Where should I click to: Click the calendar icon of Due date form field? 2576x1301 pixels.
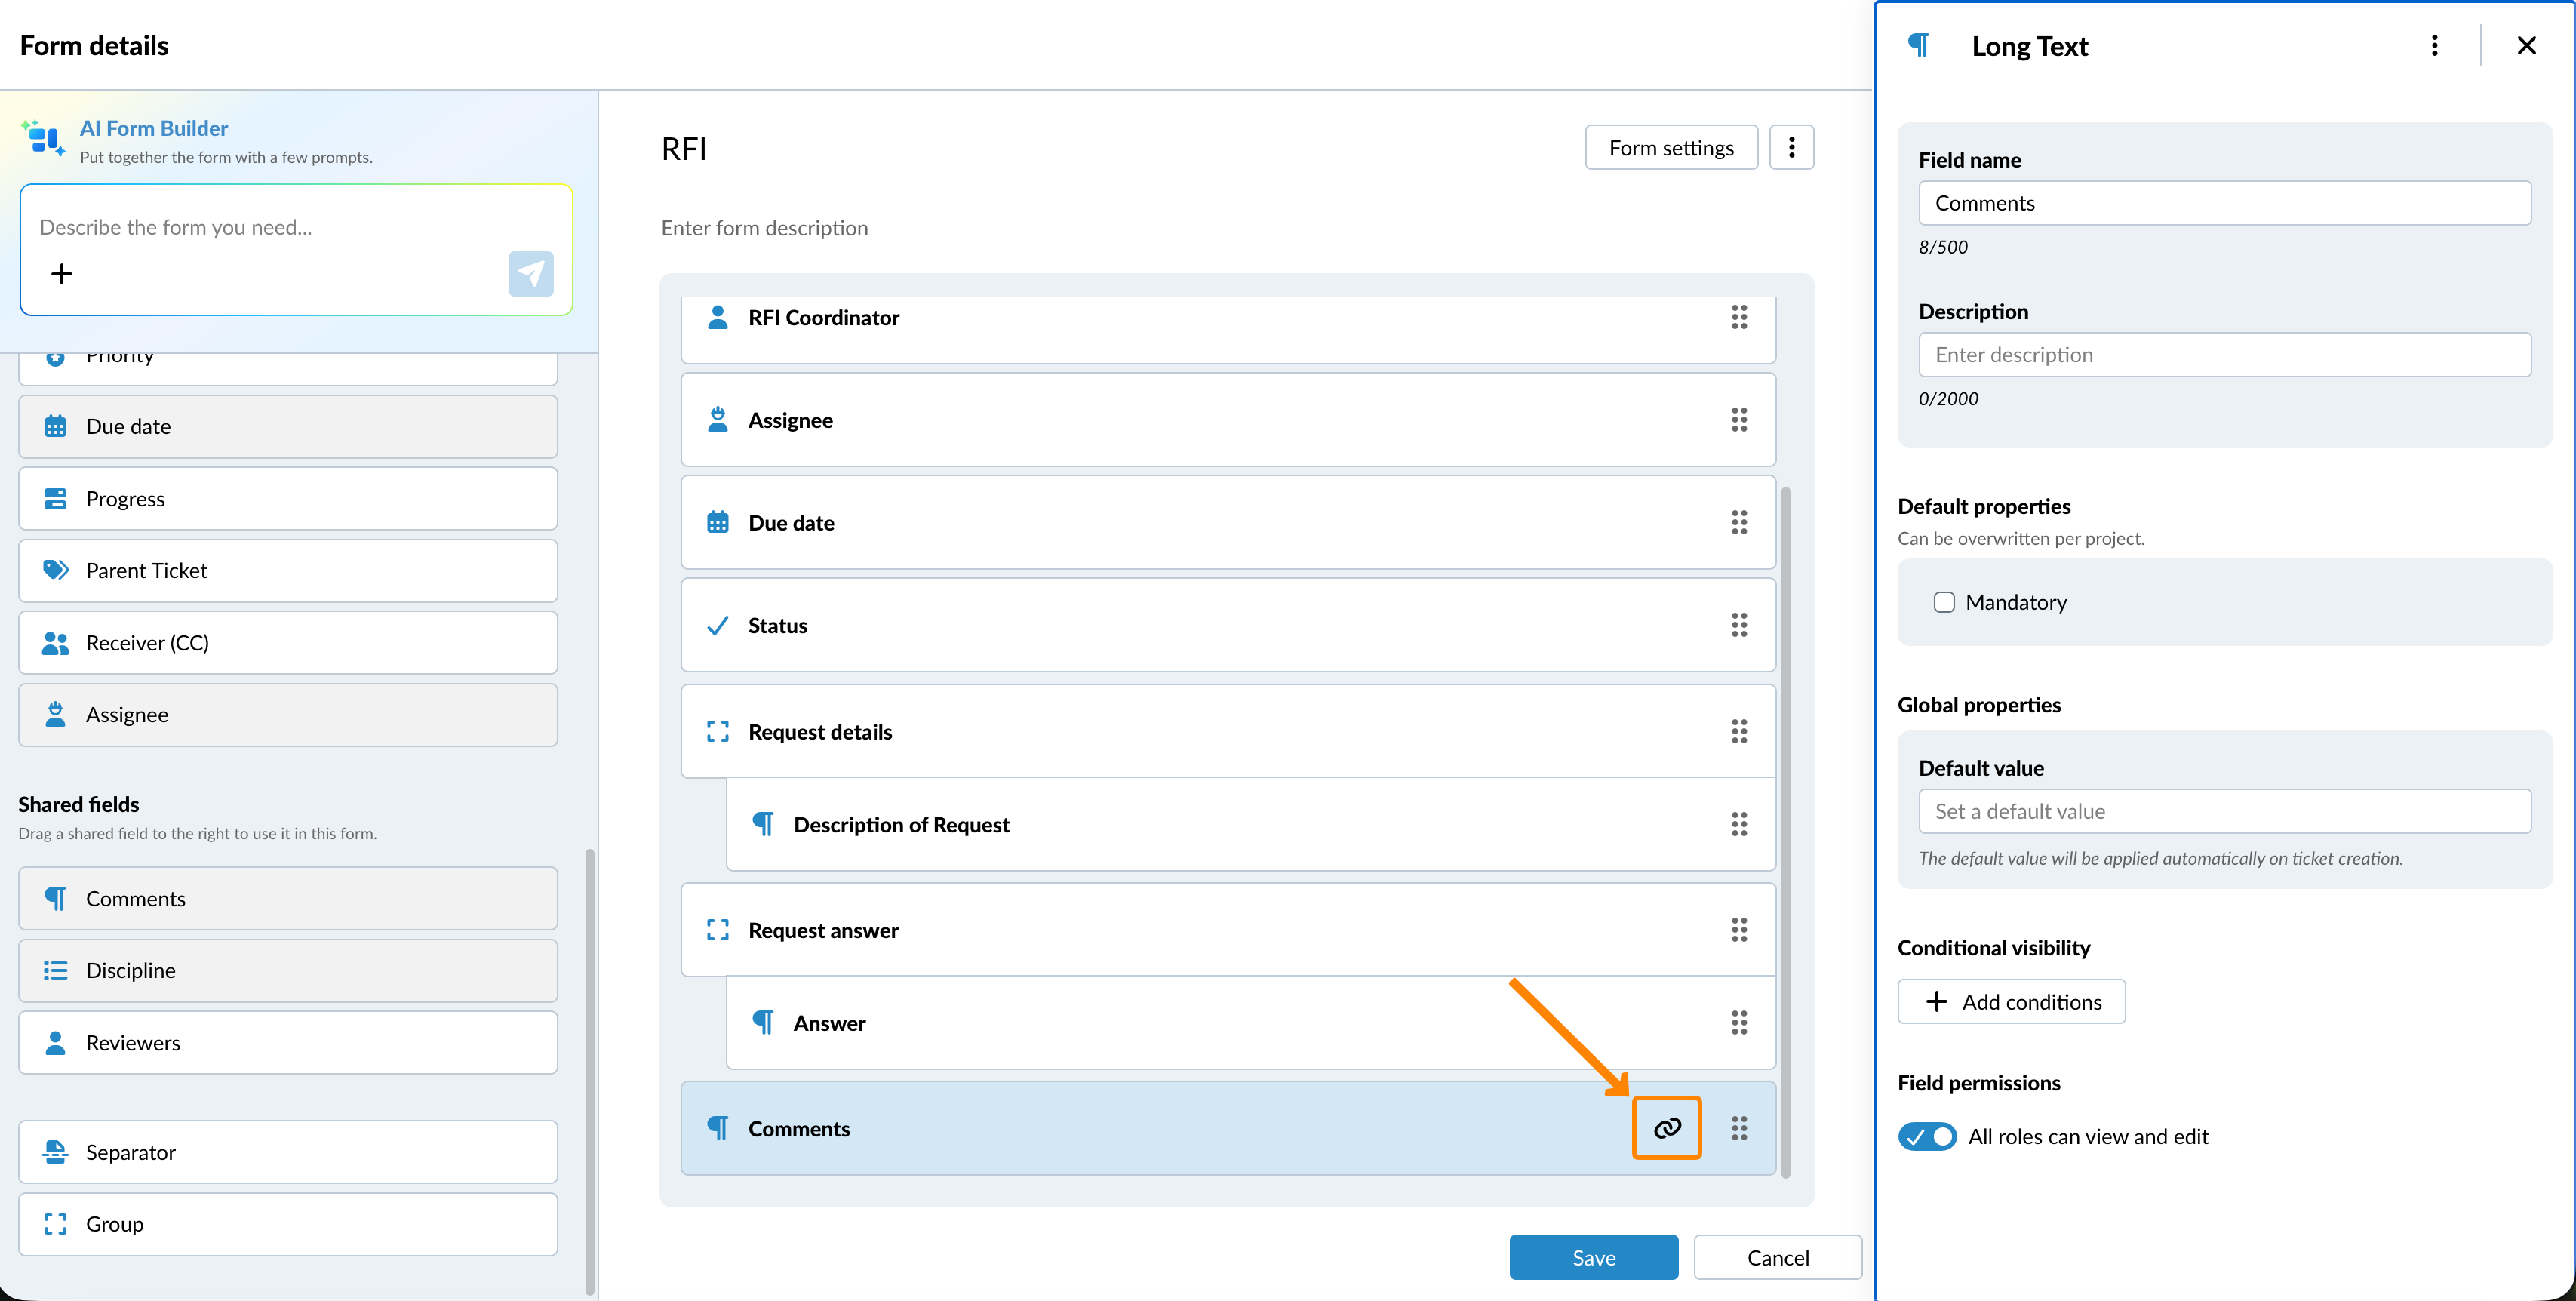(717, 522)
